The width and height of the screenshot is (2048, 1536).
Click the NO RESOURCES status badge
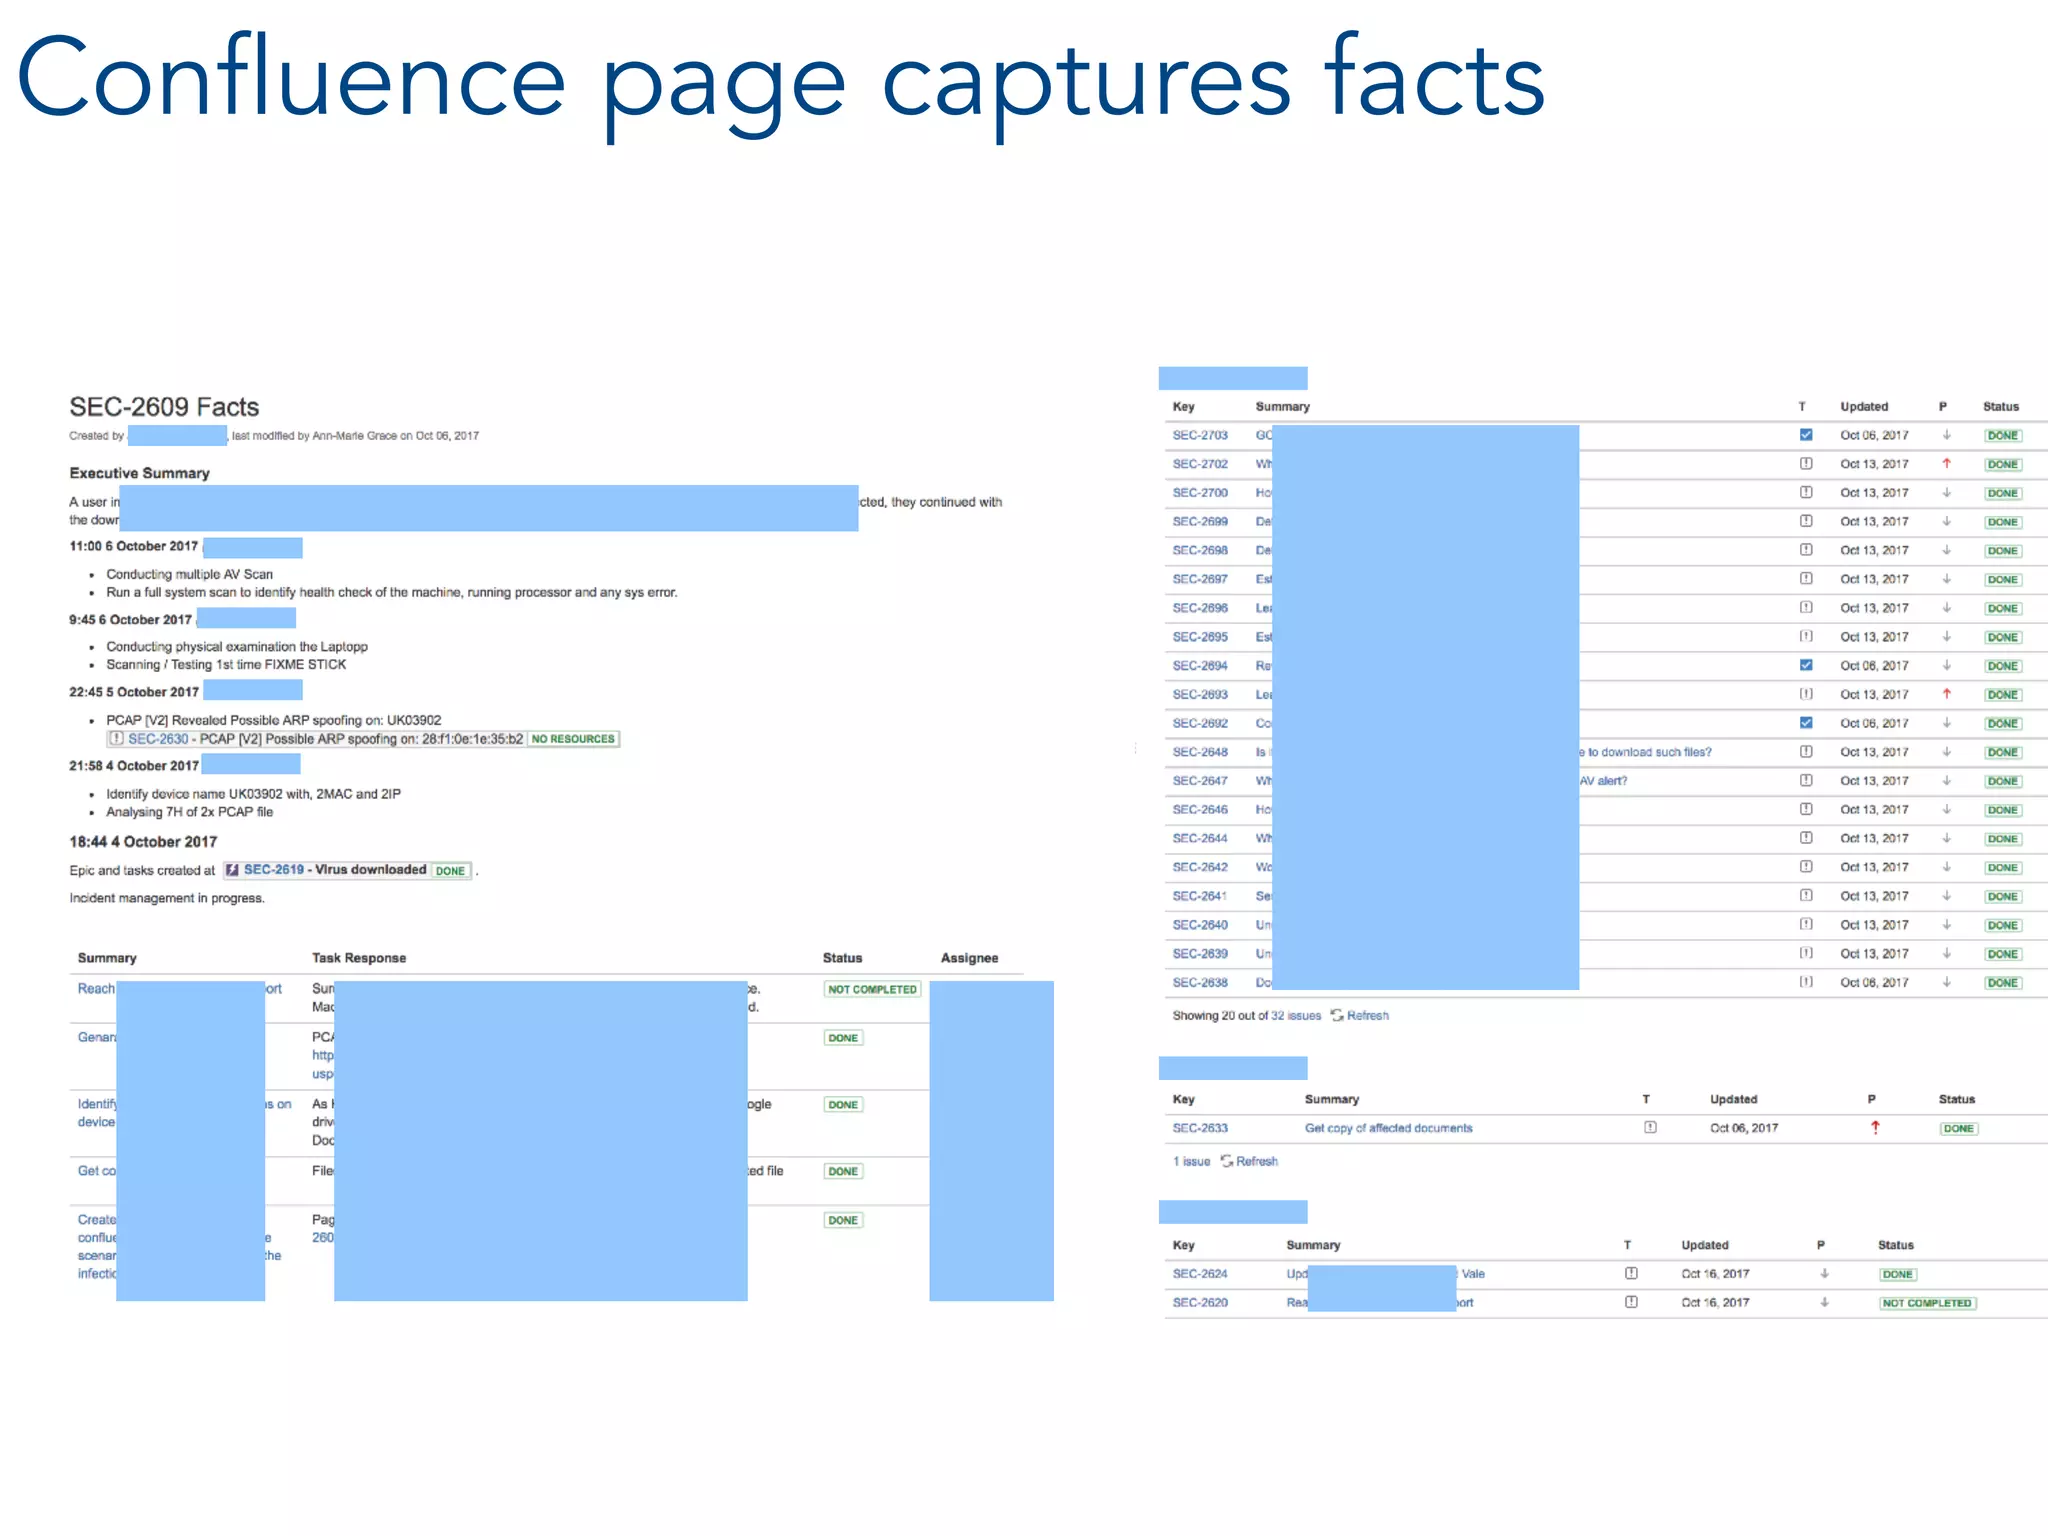point(573,739)
